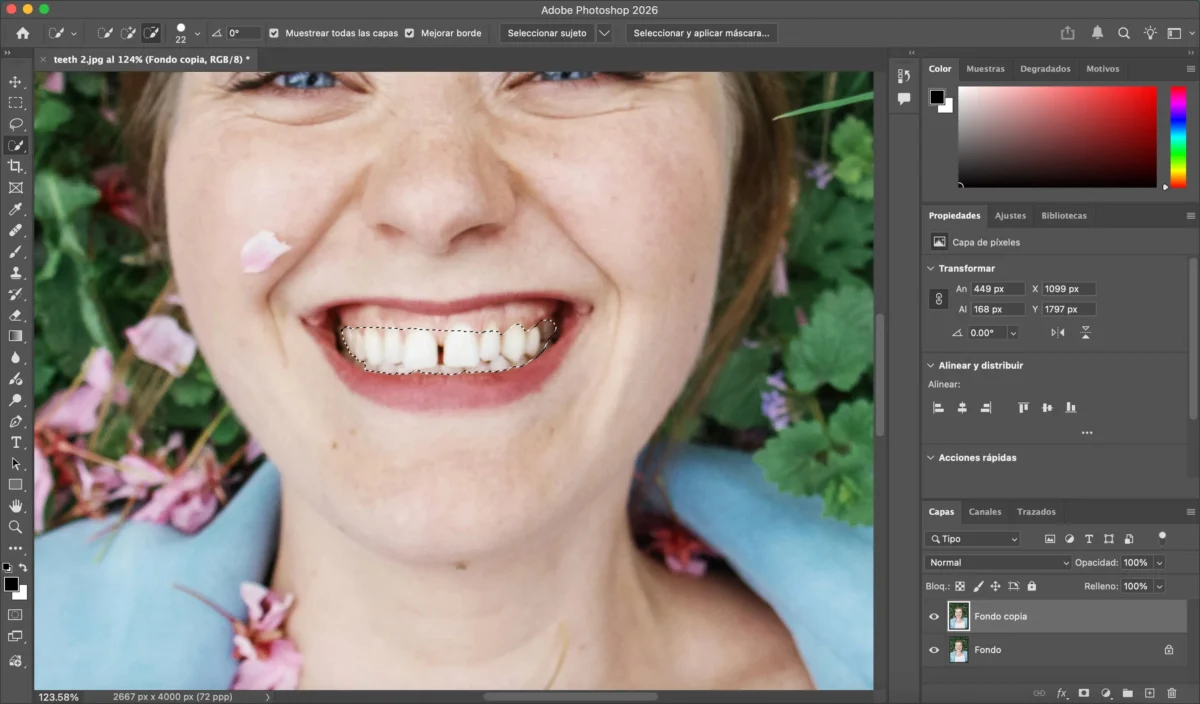Hide the Fondo copia layer

pos(934,617)
